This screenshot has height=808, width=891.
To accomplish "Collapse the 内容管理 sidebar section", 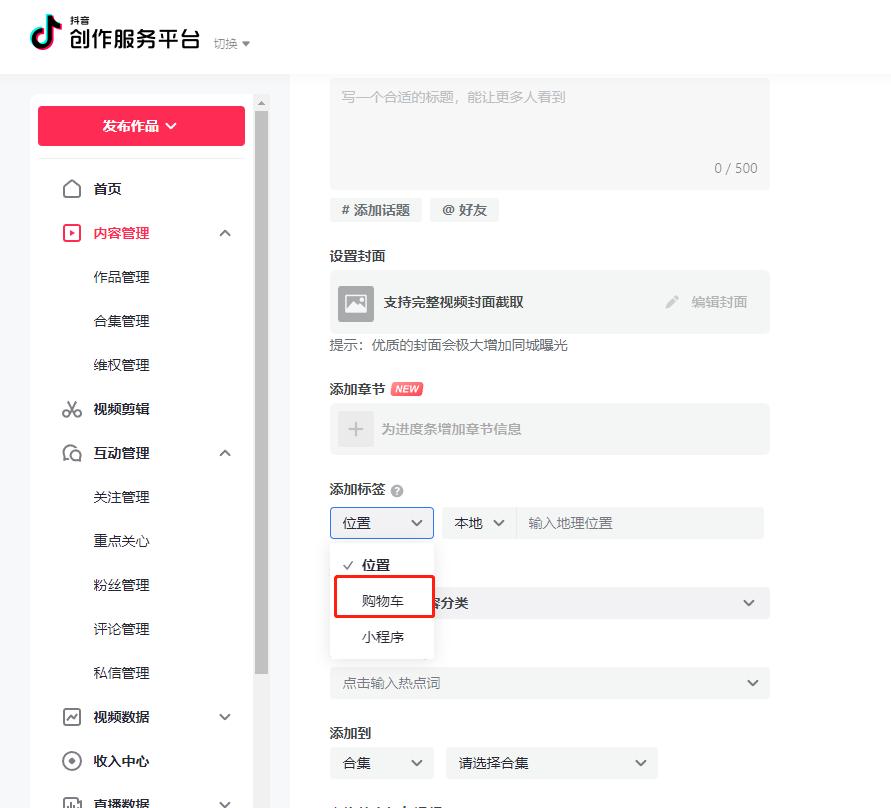I will tap(225, 233).
